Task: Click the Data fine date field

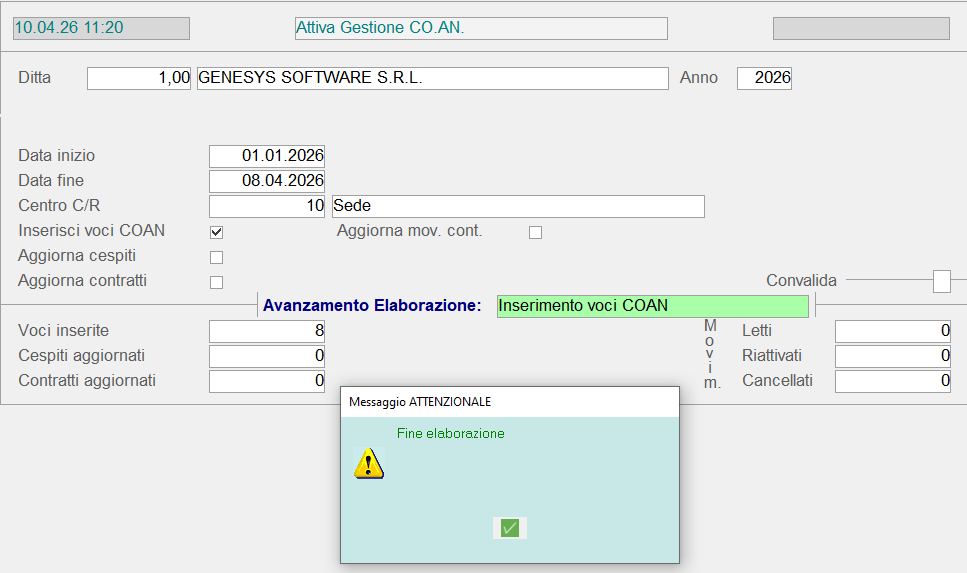Action: [x=267, y=181]
